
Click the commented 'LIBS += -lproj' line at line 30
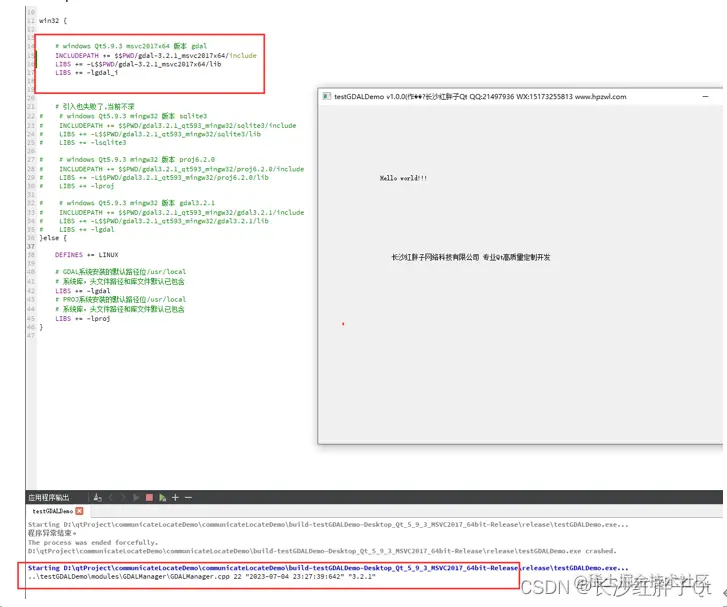[x=86, y=186]
